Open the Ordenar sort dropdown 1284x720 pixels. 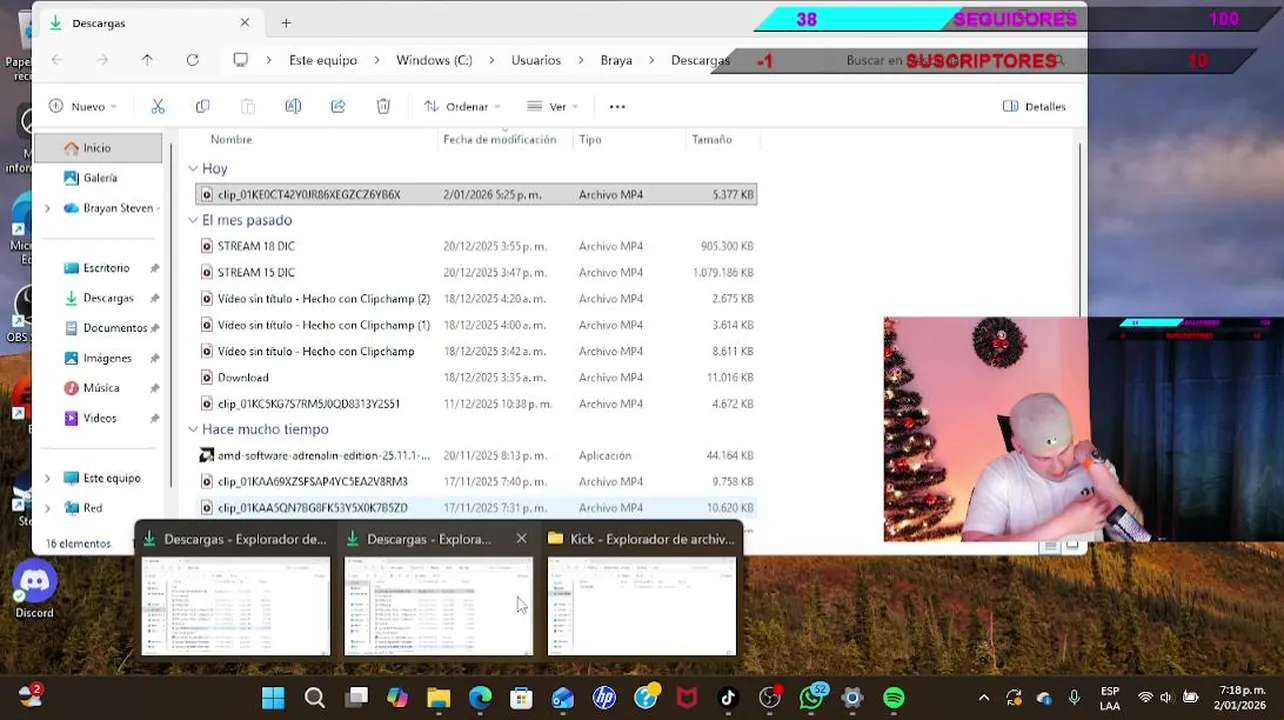pyautogui.click(x=462, y=106)
